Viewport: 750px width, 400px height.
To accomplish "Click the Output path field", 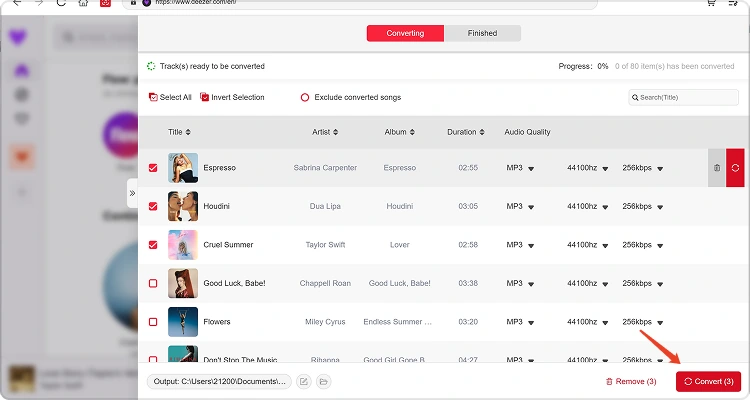I will (x=219, y=381).
